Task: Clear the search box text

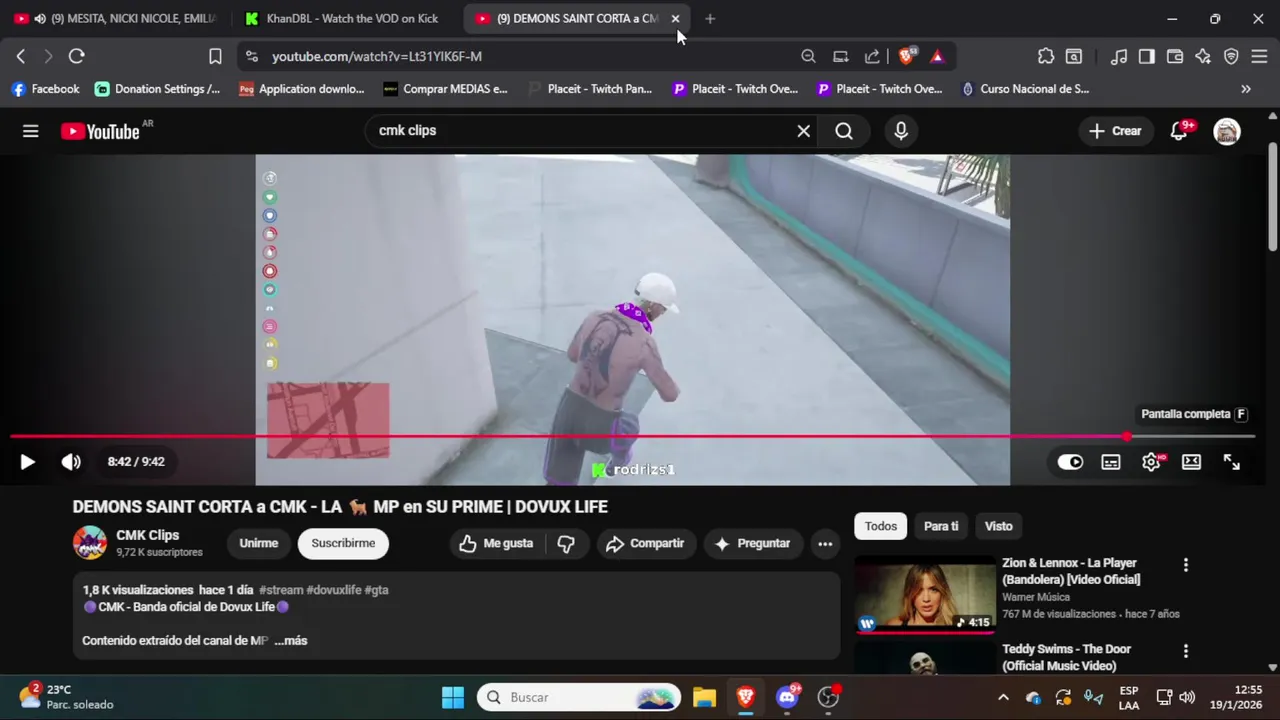Action: click(803, 131)
